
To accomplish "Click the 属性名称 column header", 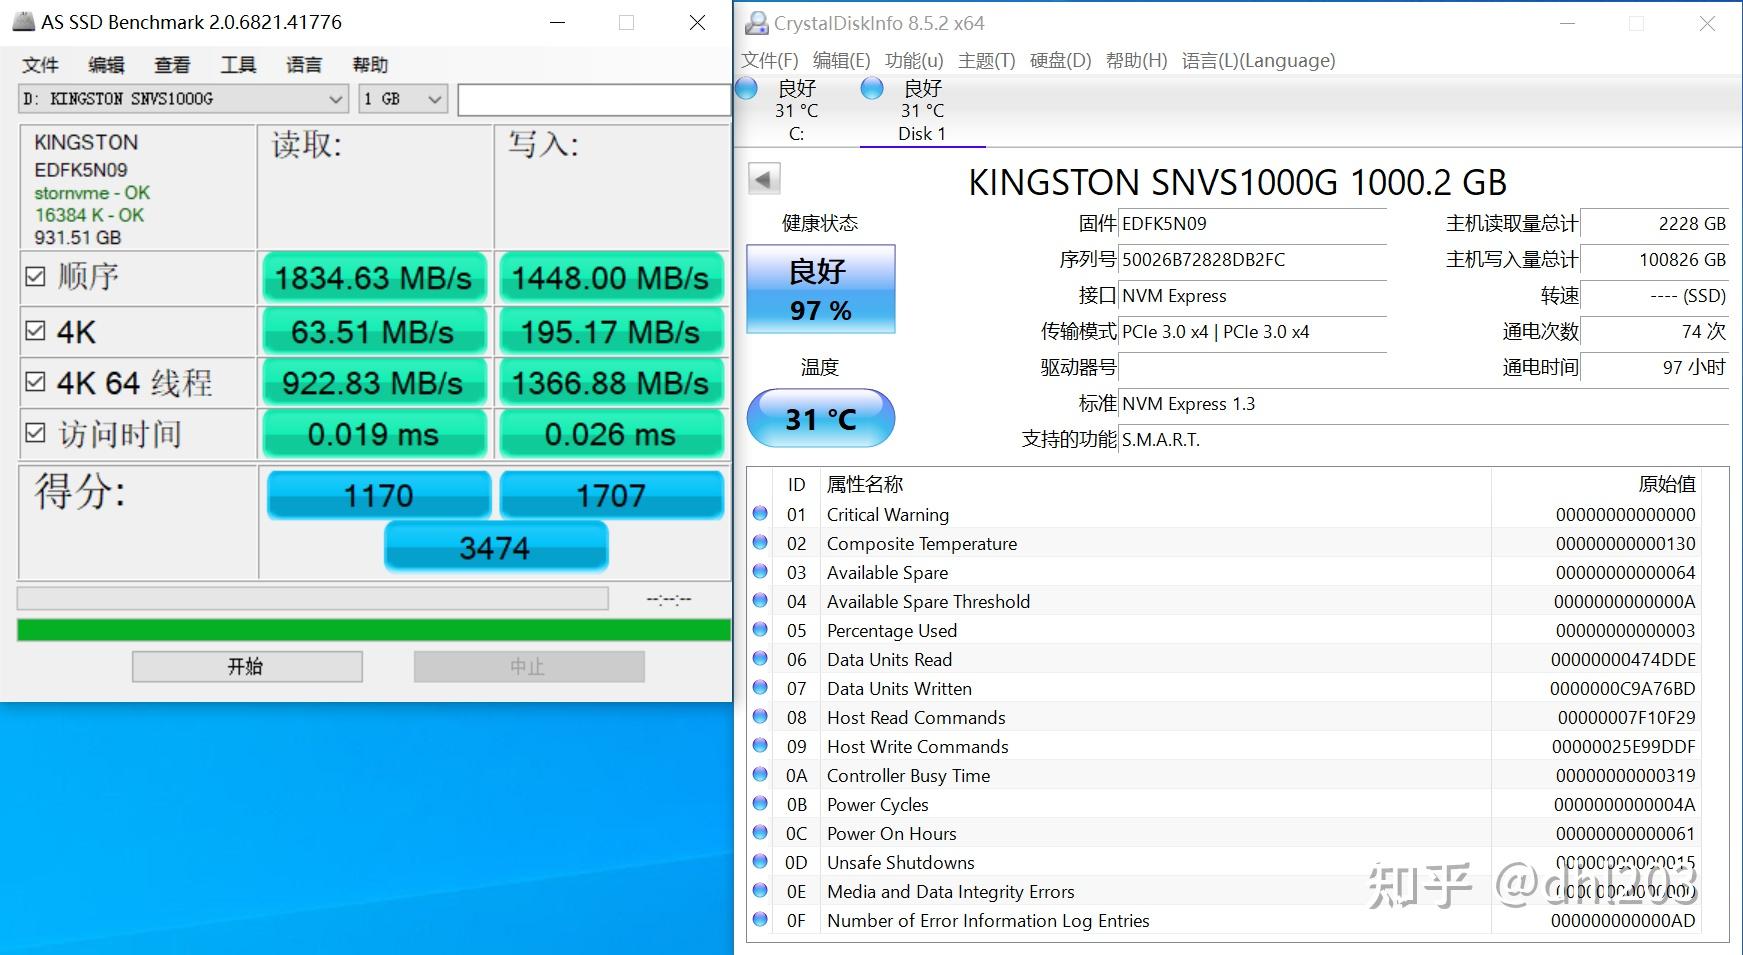I will click(865, 484).
